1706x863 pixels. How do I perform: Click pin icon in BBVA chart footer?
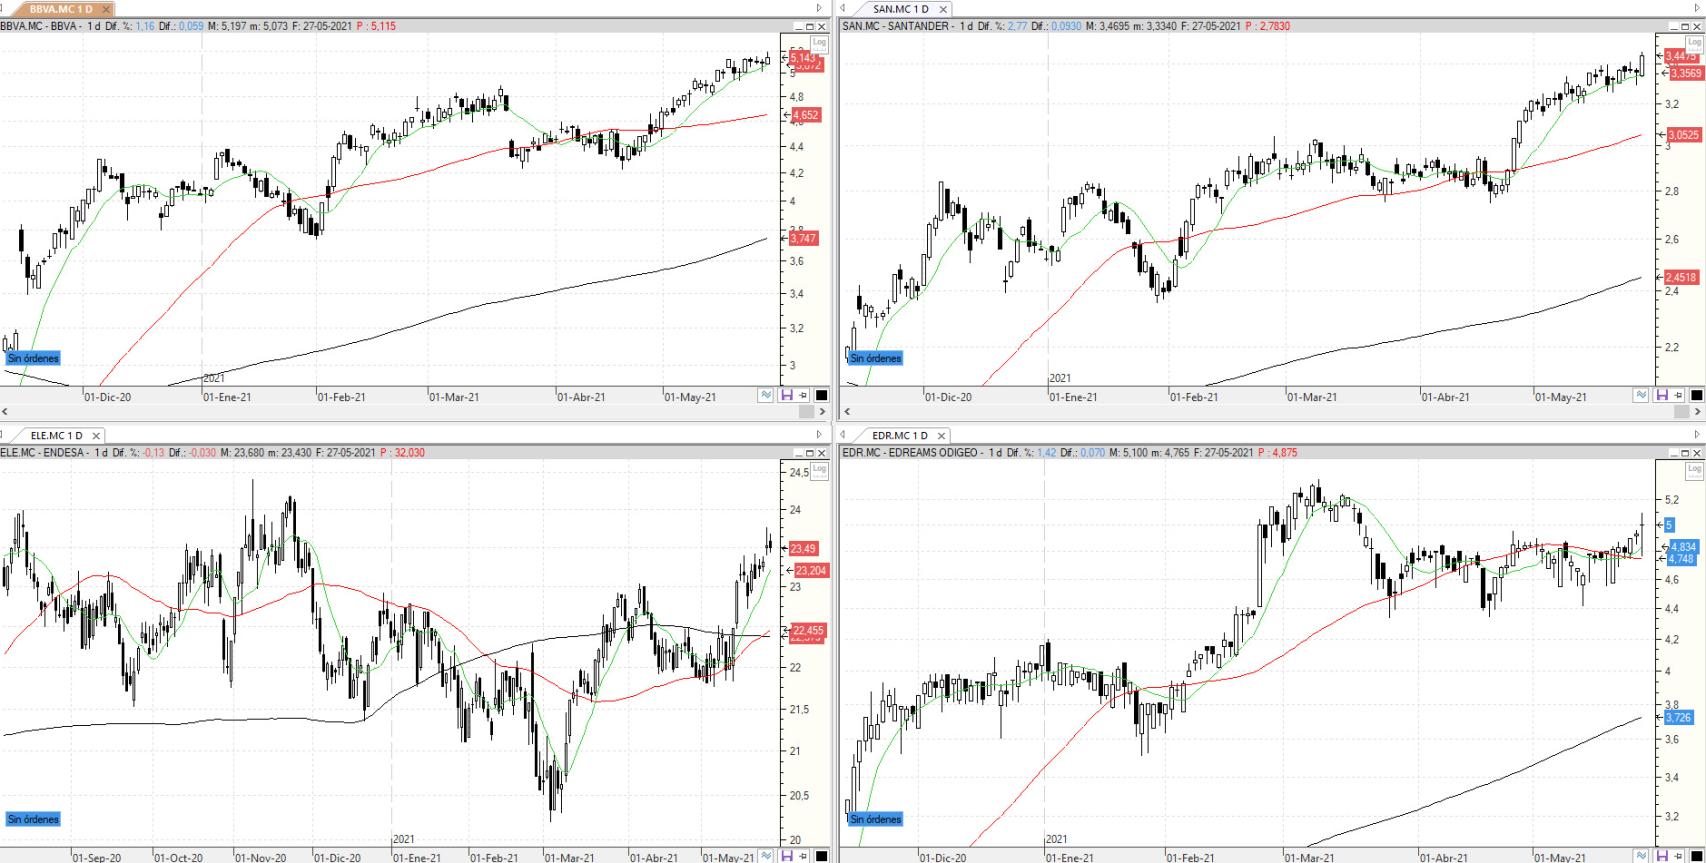coord(804,396)
